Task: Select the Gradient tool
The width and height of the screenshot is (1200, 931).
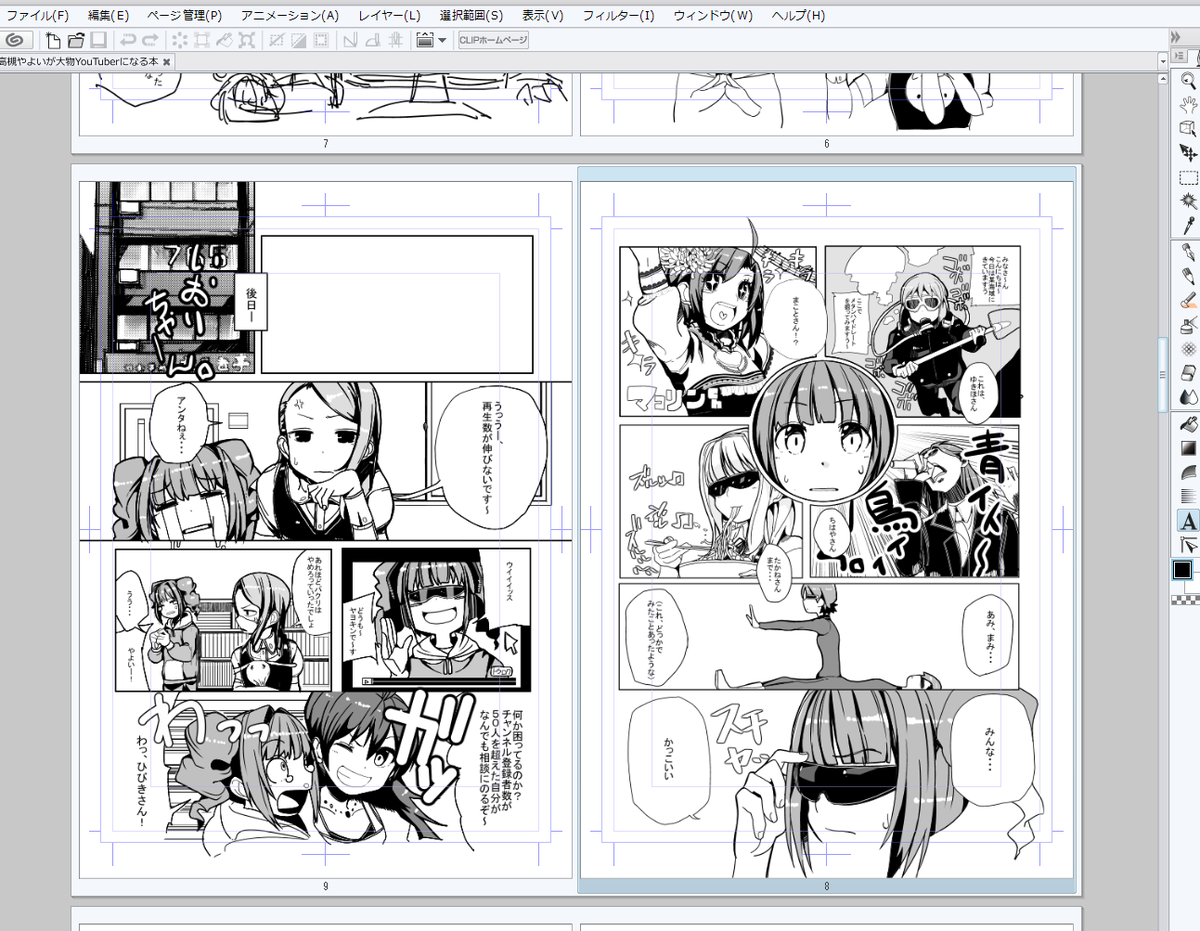Action: click(x=1188, y=447)
